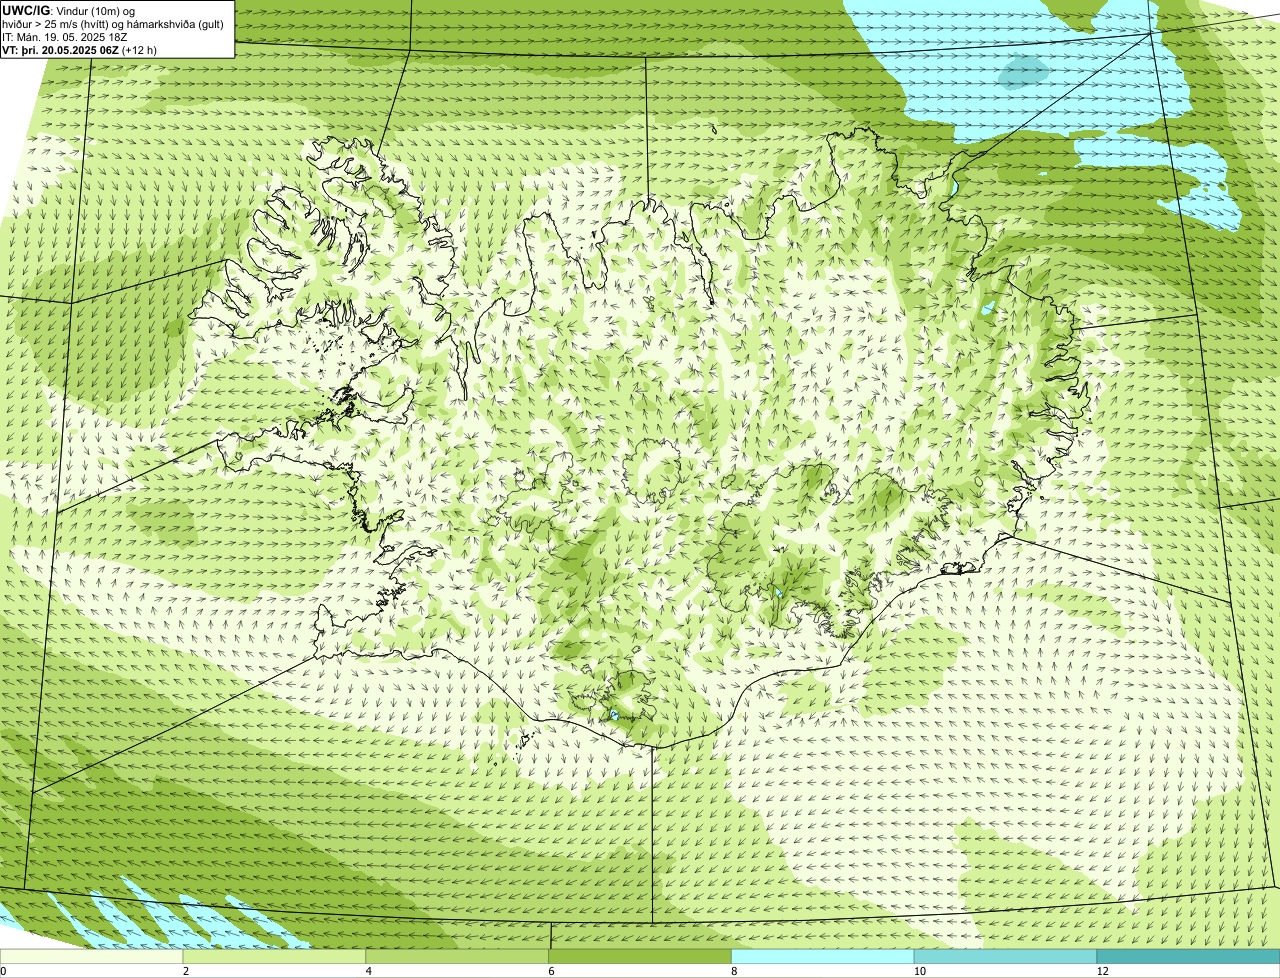Click the legend tick label "12"

[x=1102, y=971]
